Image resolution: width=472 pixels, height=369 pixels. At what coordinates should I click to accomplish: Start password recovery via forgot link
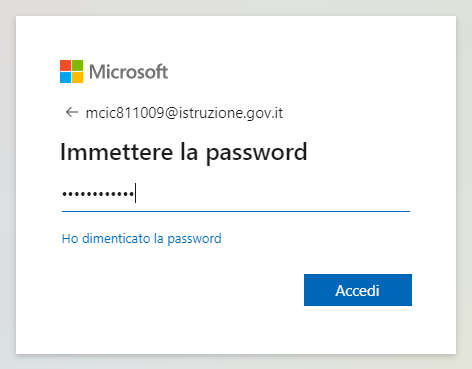(x=142, y=239)
